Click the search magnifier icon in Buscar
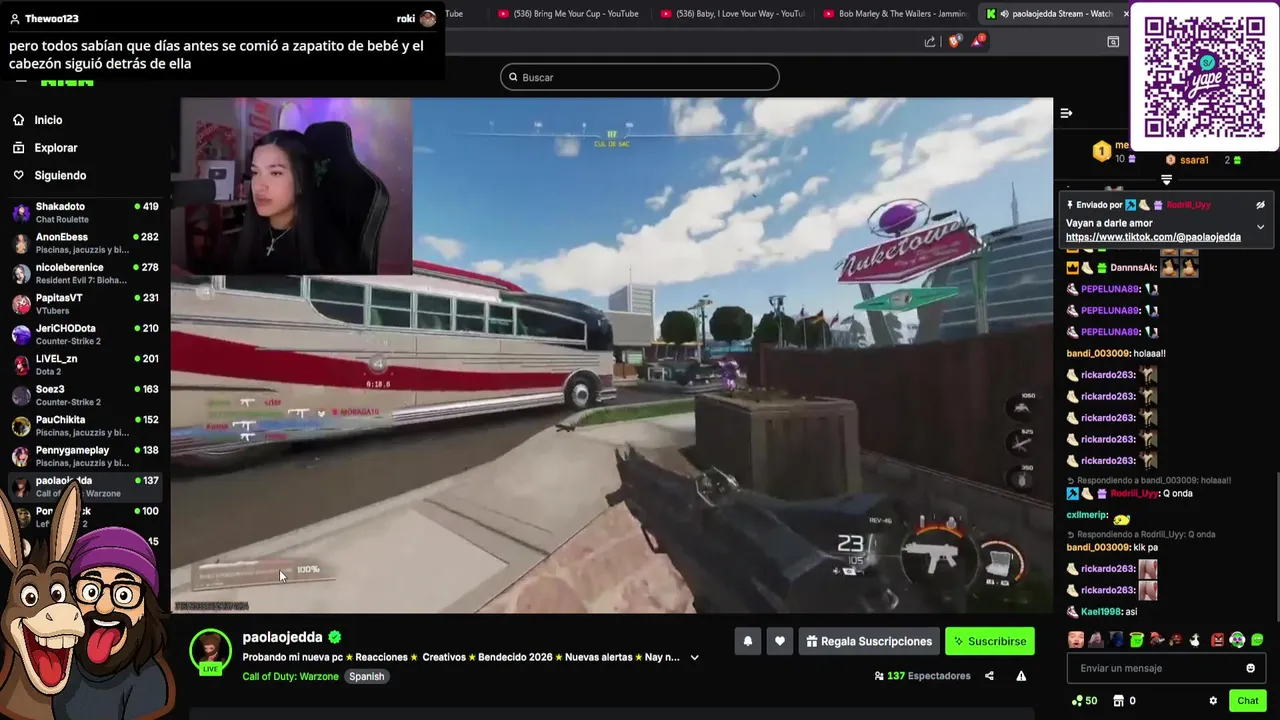The image size is (1280, 720). (x=514, y=77)
